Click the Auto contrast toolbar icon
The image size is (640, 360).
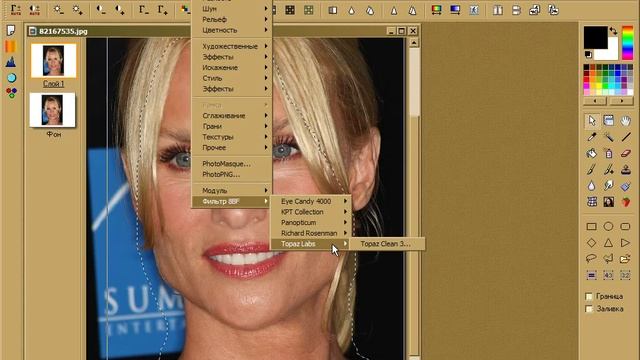tap(34, 10)
